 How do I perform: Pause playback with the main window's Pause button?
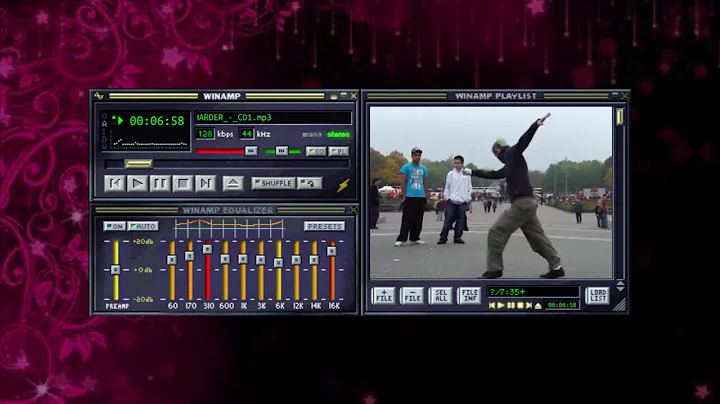pos(160,184)
